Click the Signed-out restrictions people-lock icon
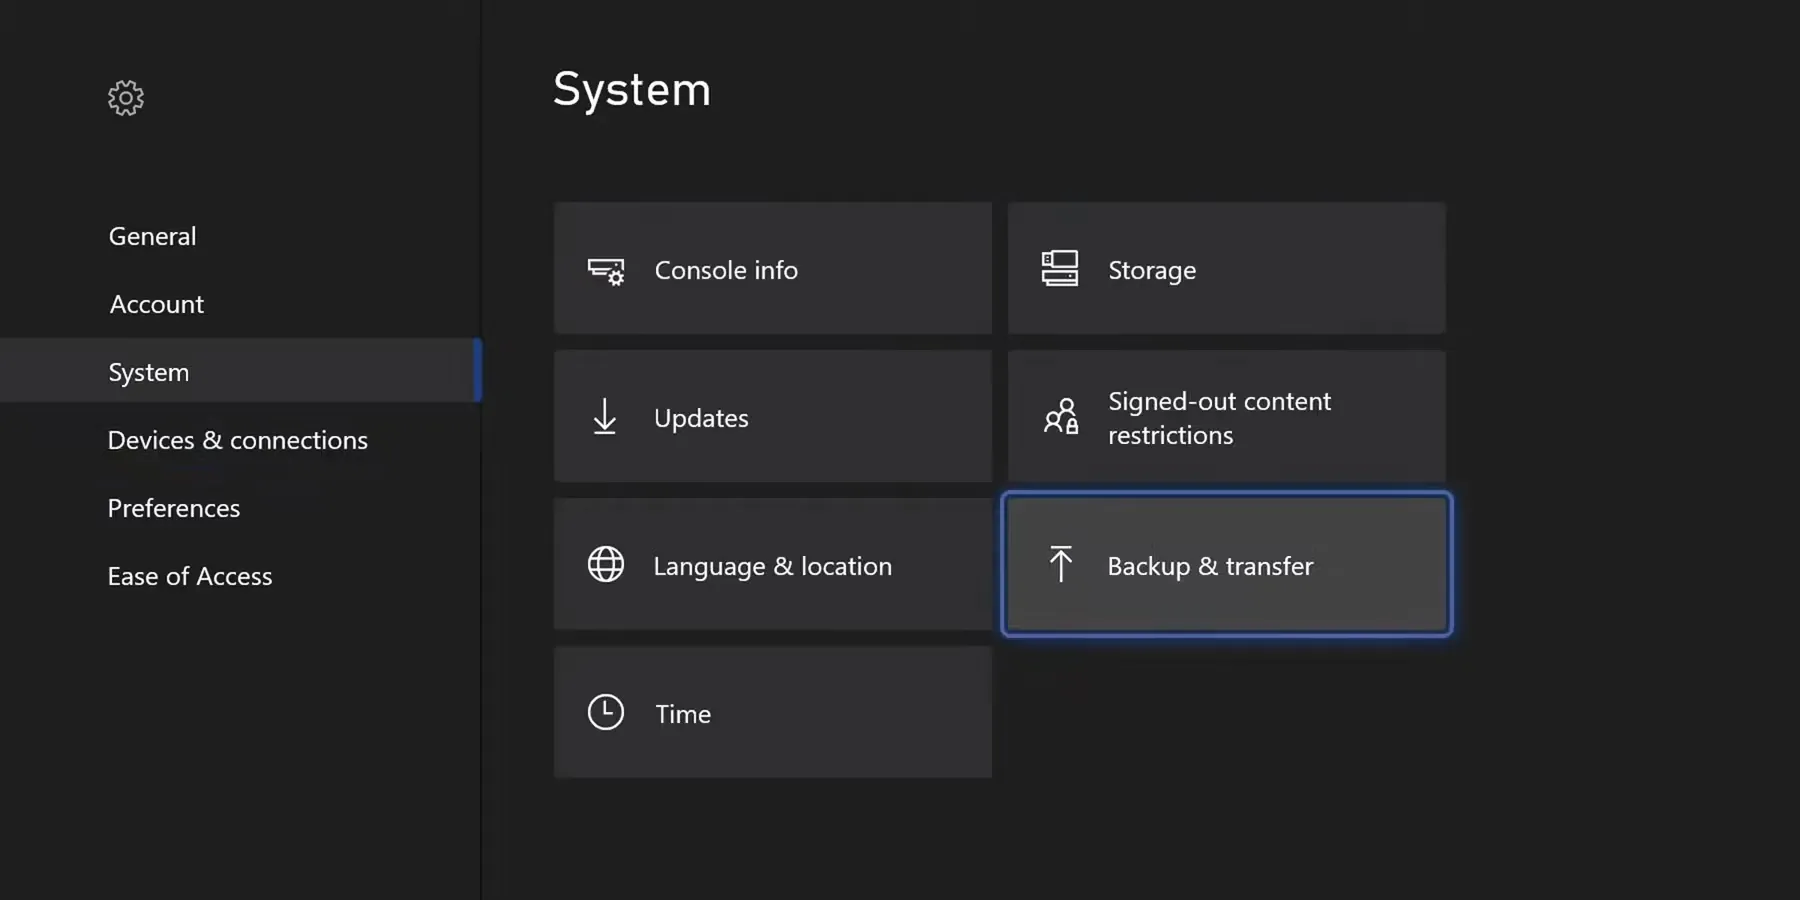Viewport: 1800px width, 900px height. click(x=1060, y=417)
